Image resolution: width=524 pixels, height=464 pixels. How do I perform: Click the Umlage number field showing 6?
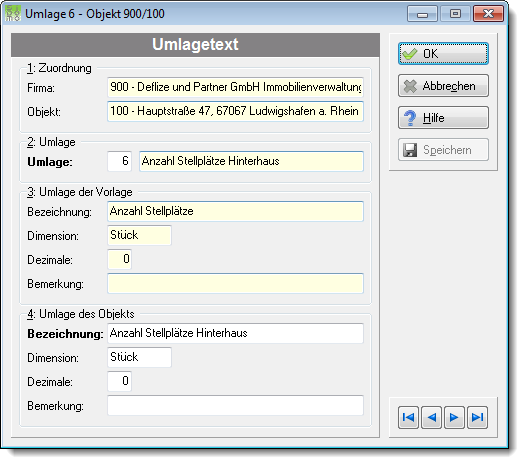click(x=119, y=161)
